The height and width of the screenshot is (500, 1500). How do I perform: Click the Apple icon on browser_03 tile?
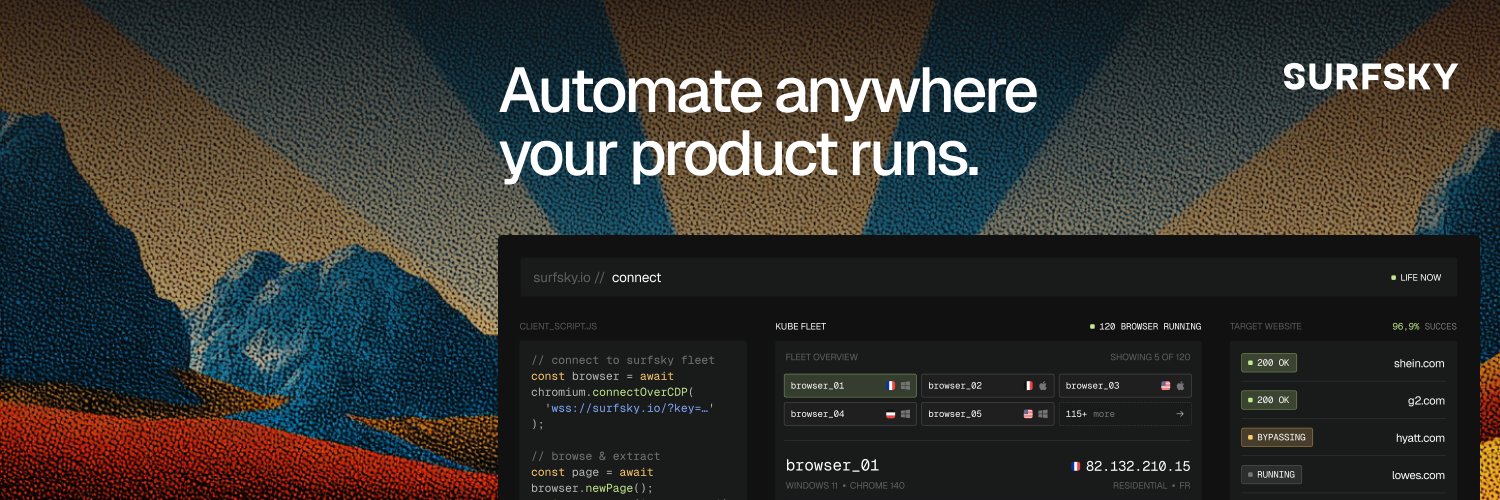click(1180, 385)
